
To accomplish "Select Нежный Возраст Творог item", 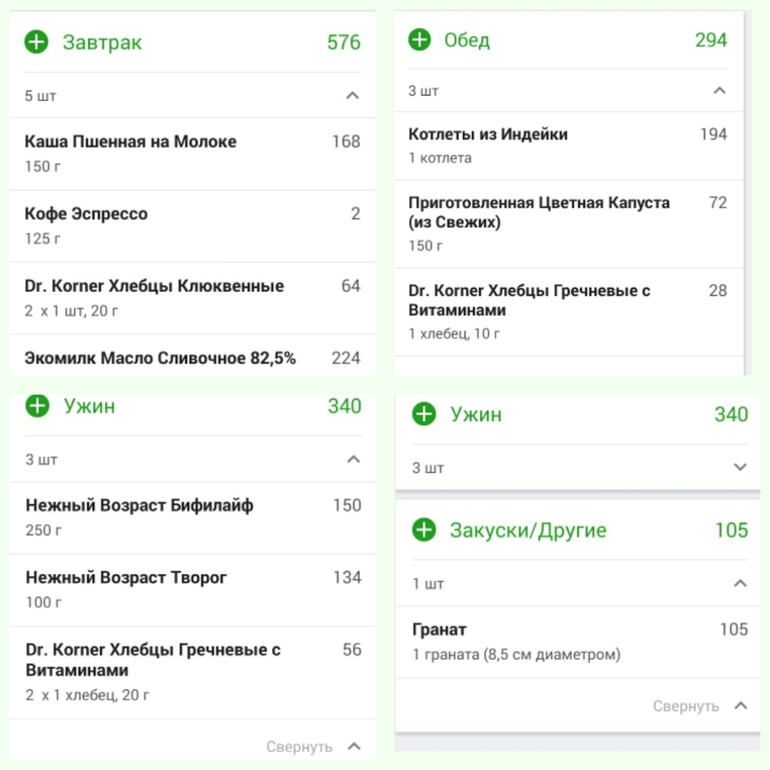I will tap(192, 590).
